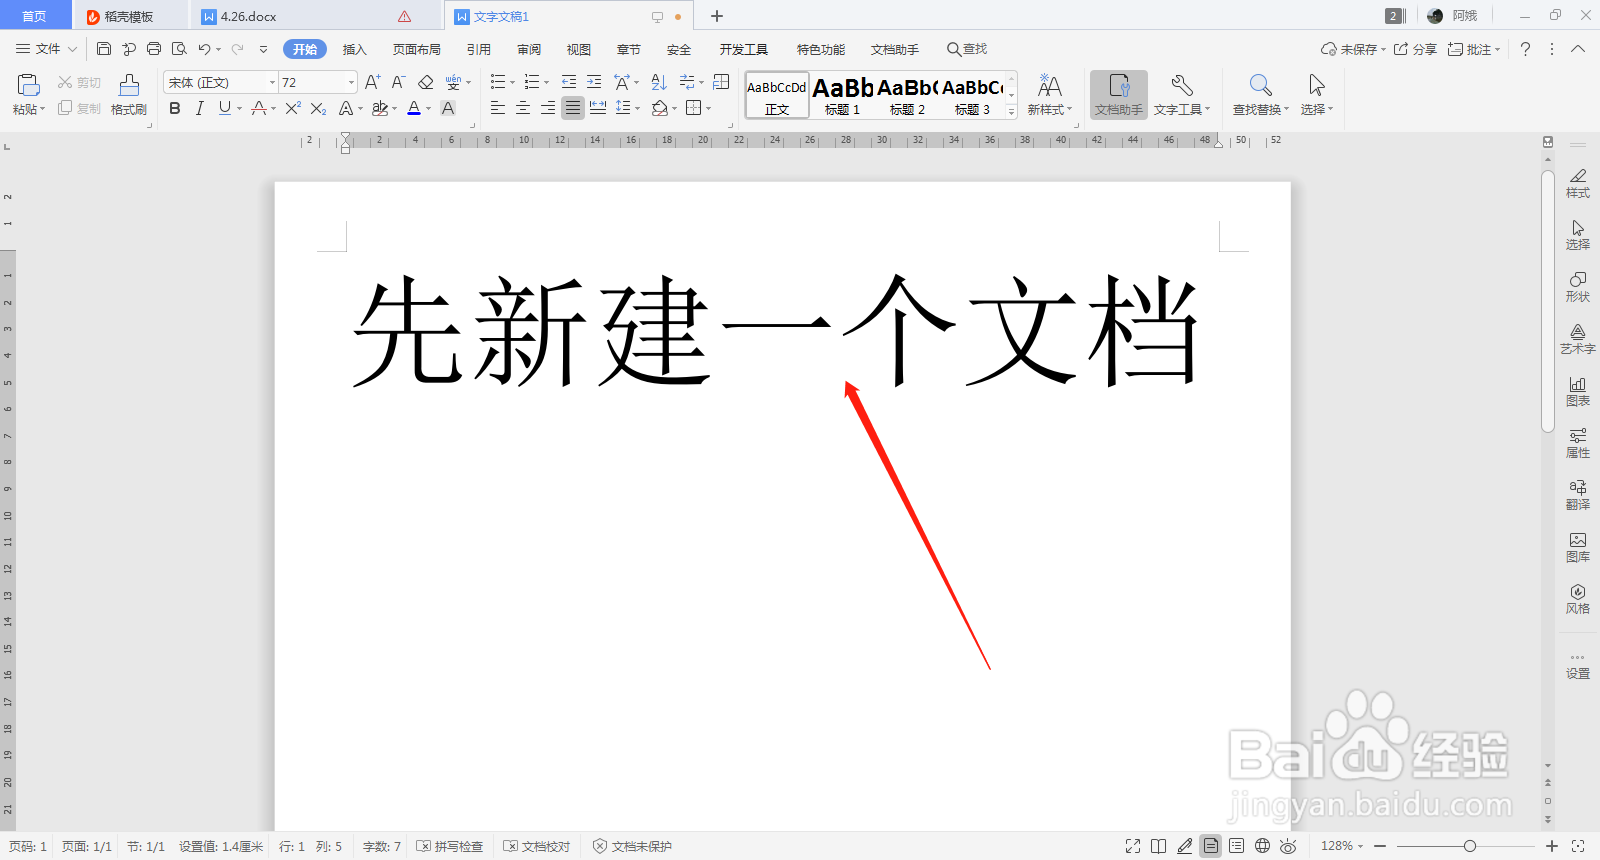
Task: Increase font size with A+ icon
Action: point(372,82)
